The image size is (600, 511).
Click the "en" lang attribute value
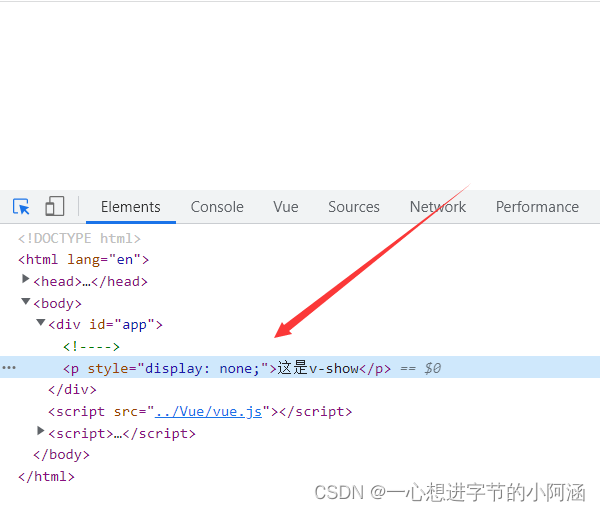(125, 260)
